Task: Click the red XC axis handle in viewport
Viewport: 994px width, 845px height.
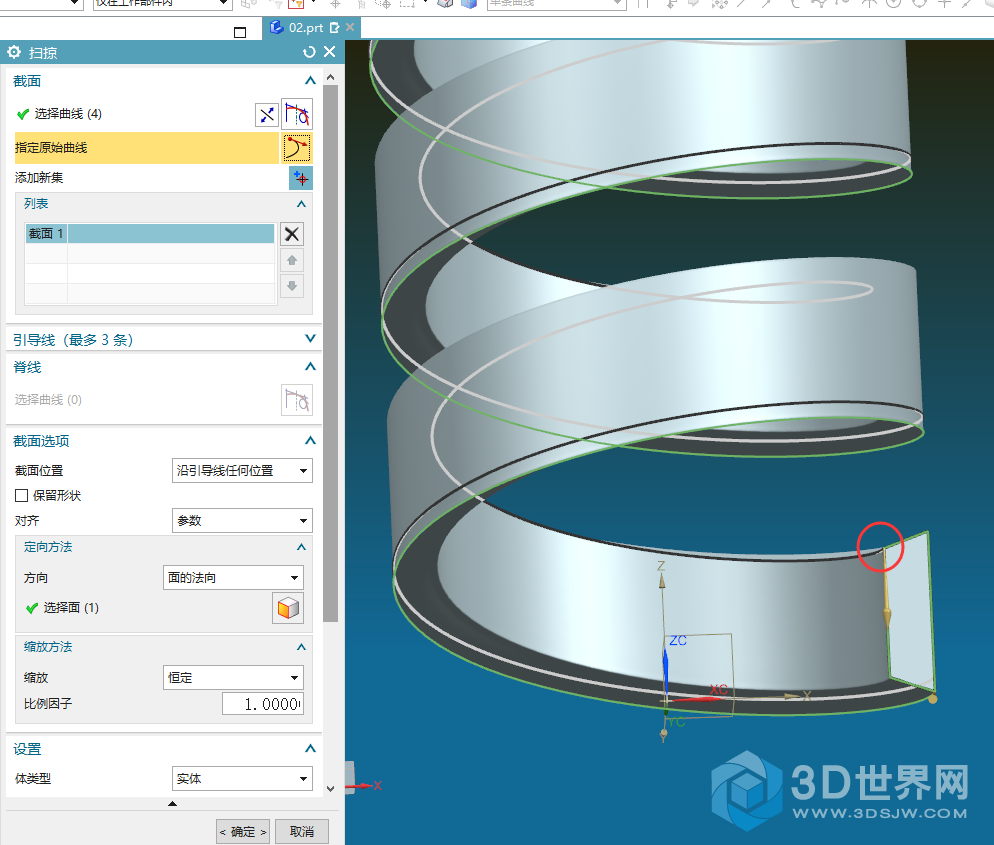Action: coord(695,699)
